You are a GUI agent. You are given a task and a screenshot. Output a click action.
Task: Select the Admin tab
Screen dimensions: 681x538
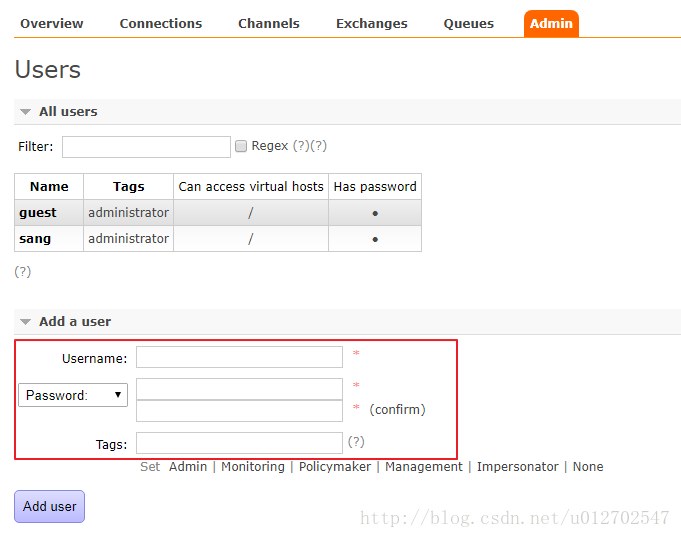coord(551,24)
